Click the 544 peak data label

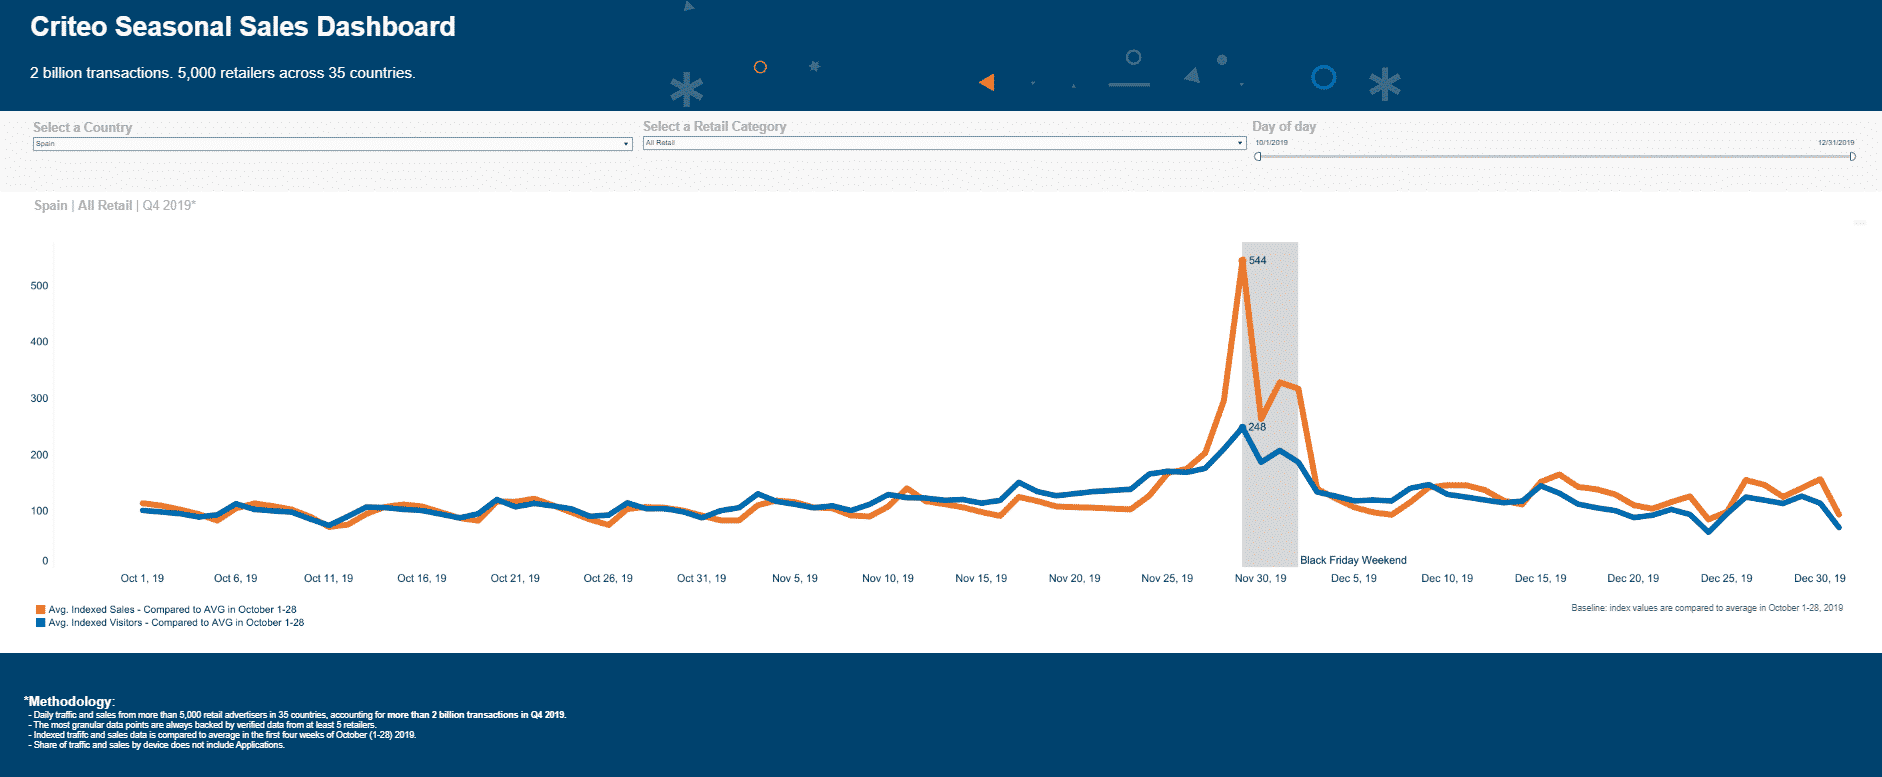click(x=1257, y=260)
